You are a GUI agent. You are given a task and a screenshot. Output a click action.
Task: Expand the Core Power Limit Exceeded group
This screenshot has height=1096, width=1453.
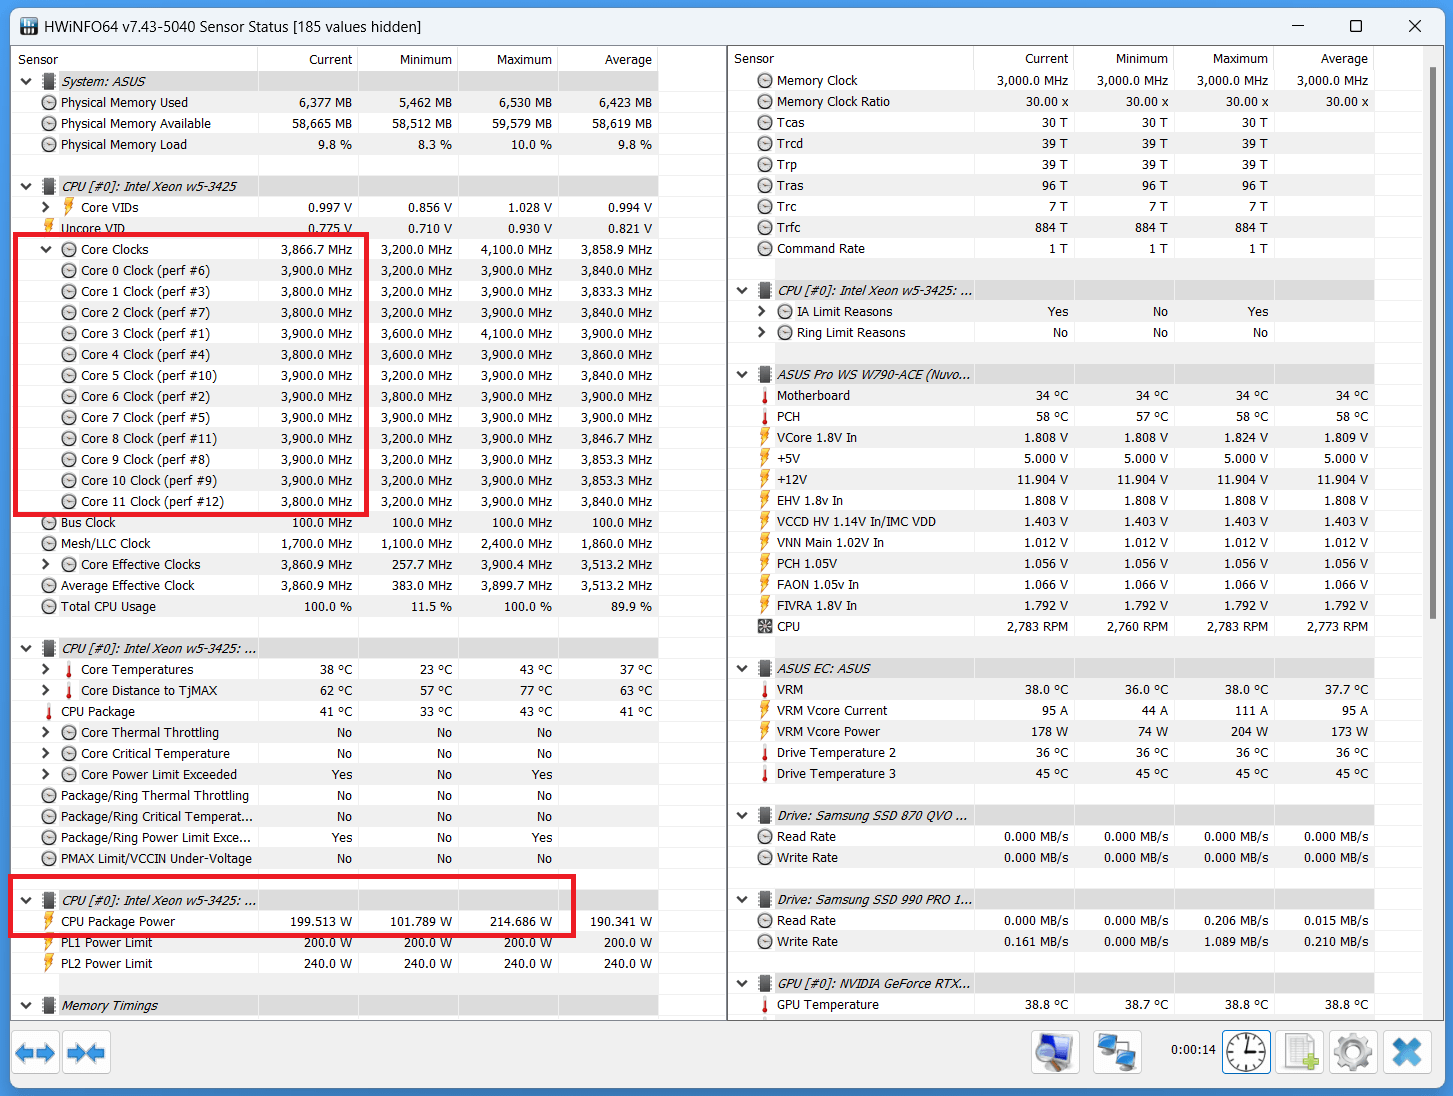(x=46, y=774)
